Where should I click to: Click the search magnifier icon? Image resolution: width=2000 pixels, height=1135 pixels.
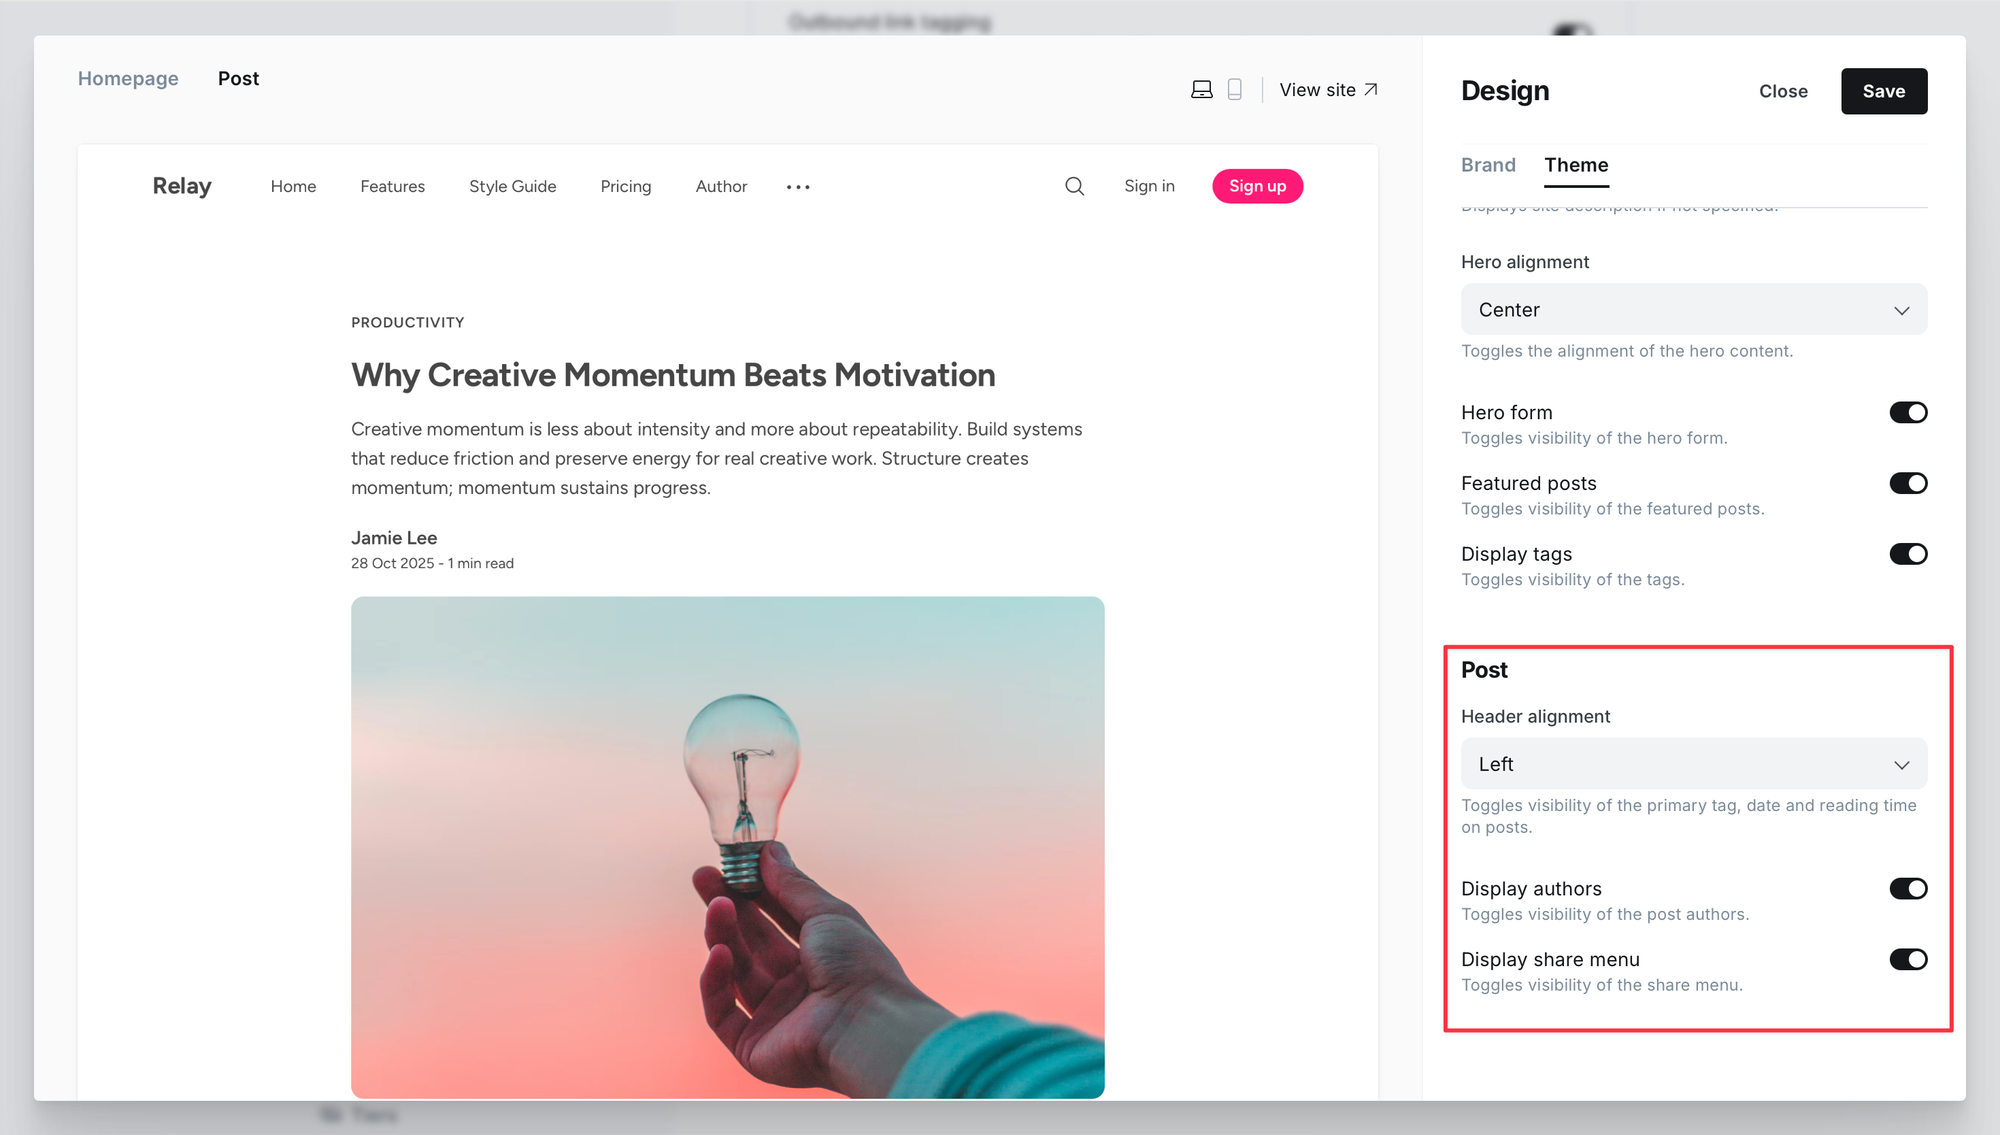tap(1075, 186)
